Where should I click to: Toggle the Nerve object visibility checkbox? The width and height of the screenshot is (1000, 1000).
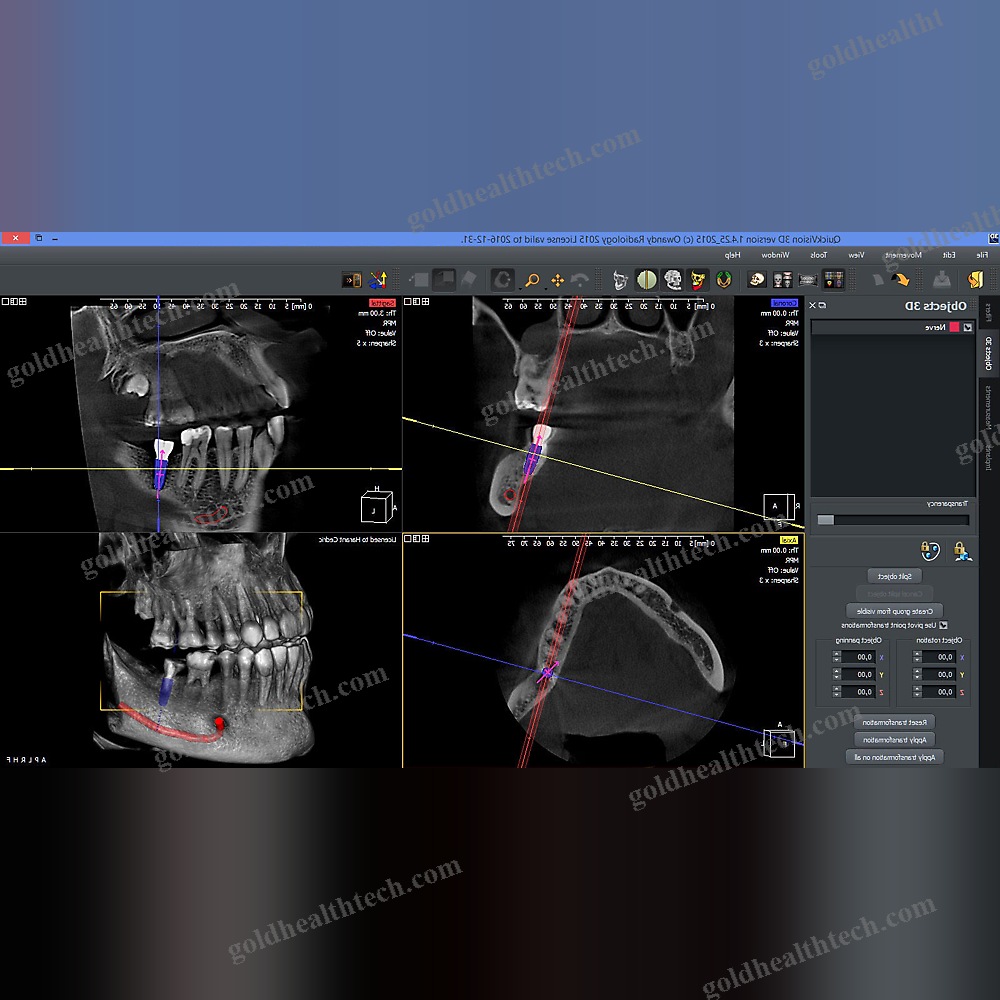click(967, 327)
